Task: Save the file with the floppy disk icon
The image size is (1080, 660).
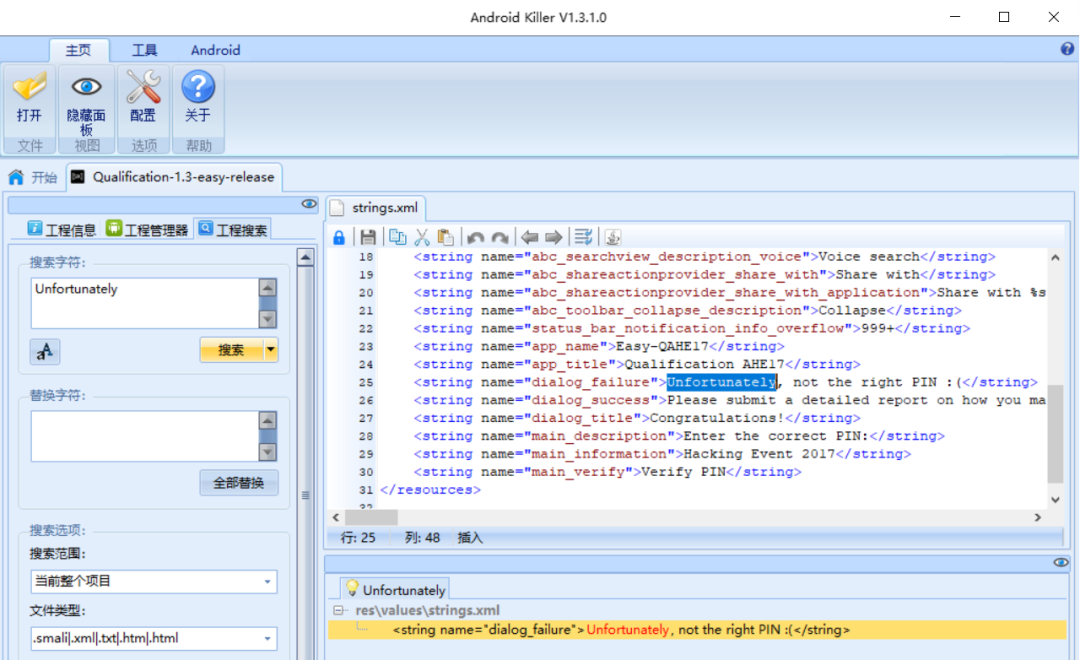Action: click(368, 238)
